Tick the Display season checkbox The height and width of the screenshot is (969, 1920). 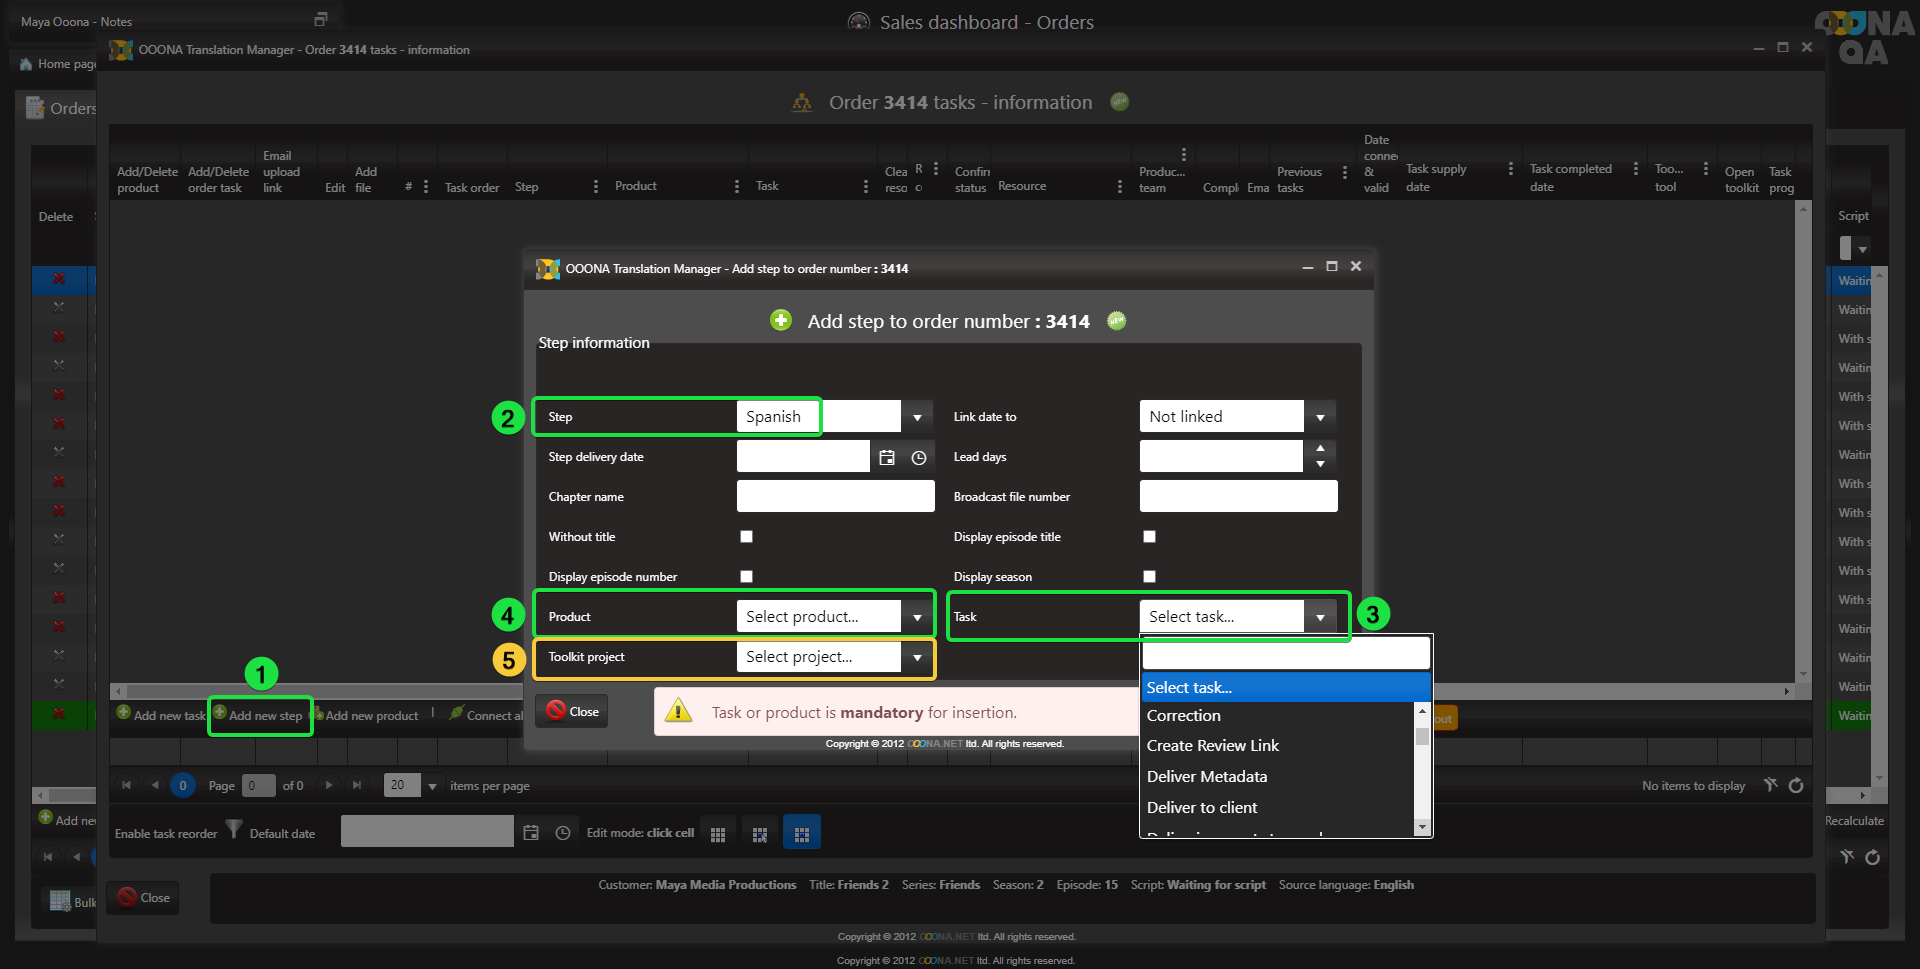pos(1149,577)
